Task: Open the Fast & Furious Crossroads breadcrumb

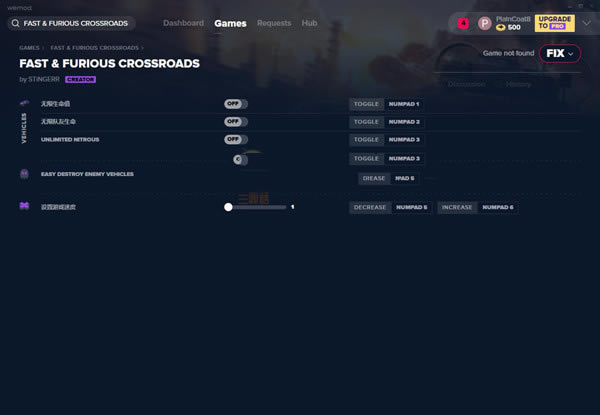Action: coord(94,47)
